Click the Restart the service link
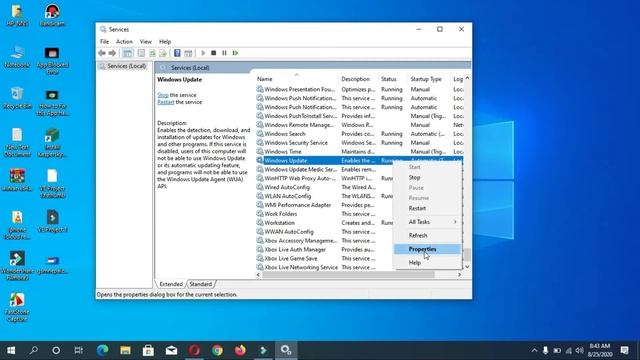Image resolution: width=640 pixels, height=360 pixels. [166, 102]
